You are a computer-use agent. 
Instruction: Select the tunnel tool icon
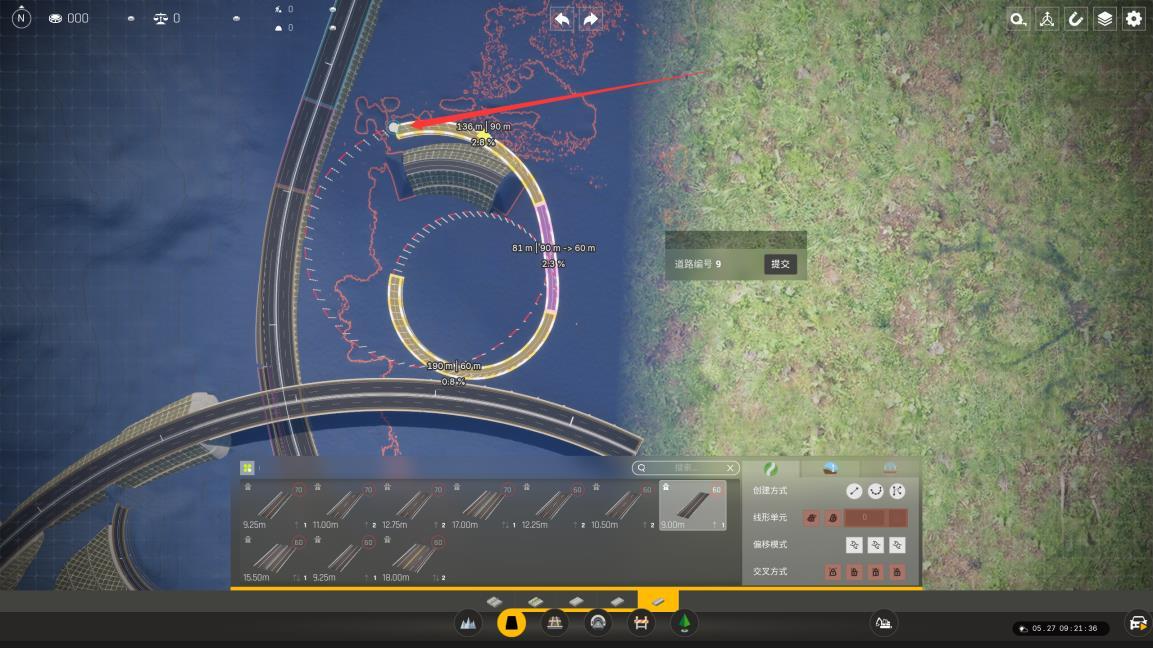point(598,624)
